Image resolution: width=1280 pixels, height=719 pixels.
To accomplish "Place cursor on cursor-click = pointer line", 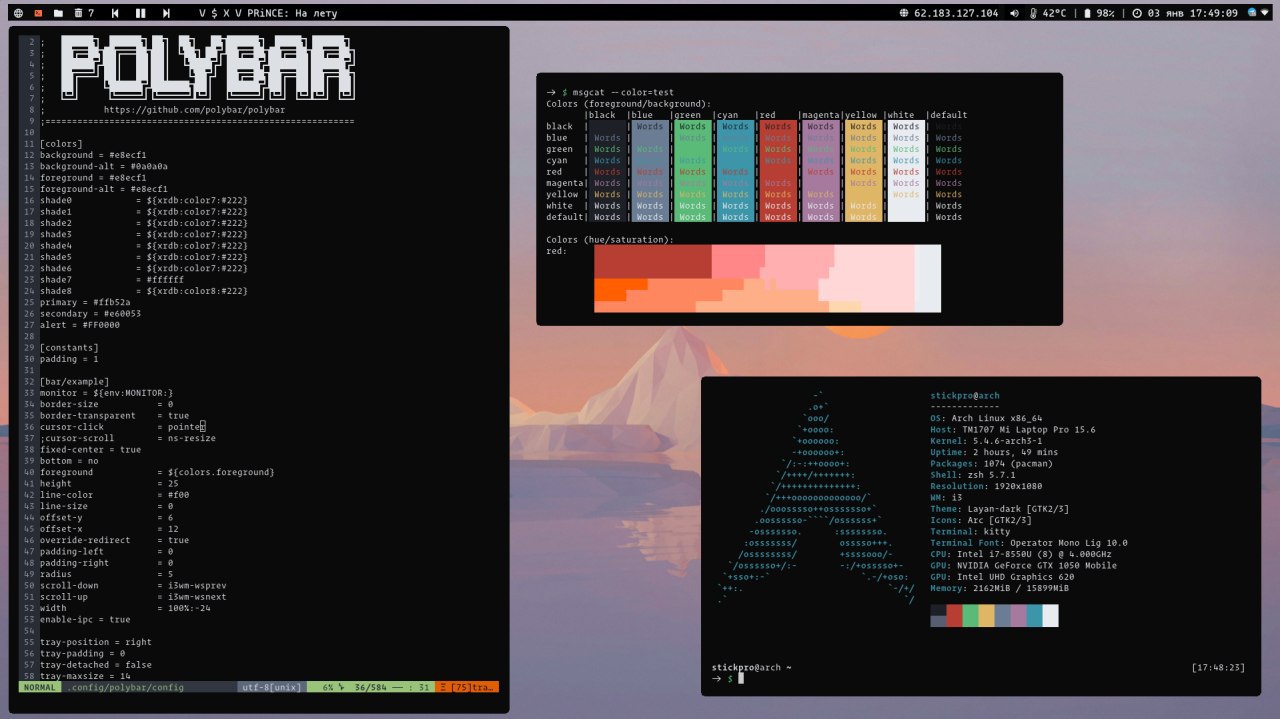I will pyautogui.click(x=122, y=427).
